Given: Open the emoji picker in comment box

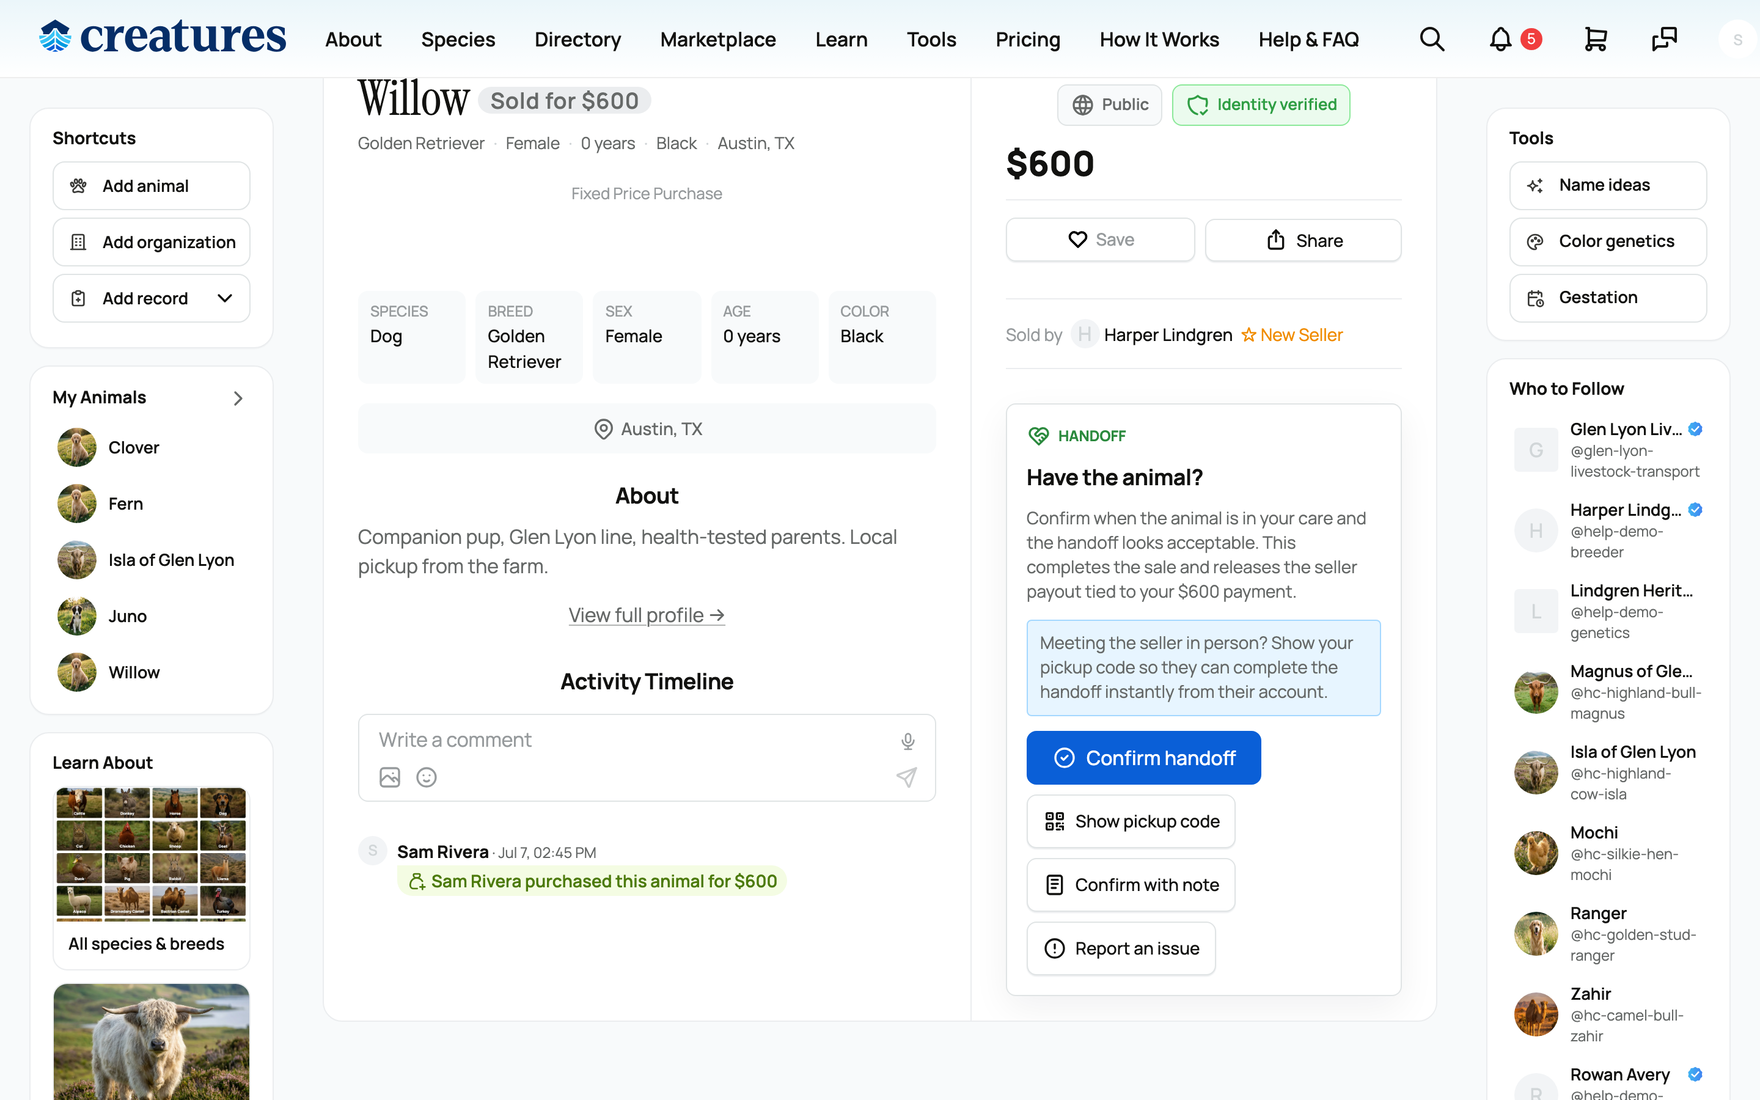Looking at the screenshot, I should point(427,777).
